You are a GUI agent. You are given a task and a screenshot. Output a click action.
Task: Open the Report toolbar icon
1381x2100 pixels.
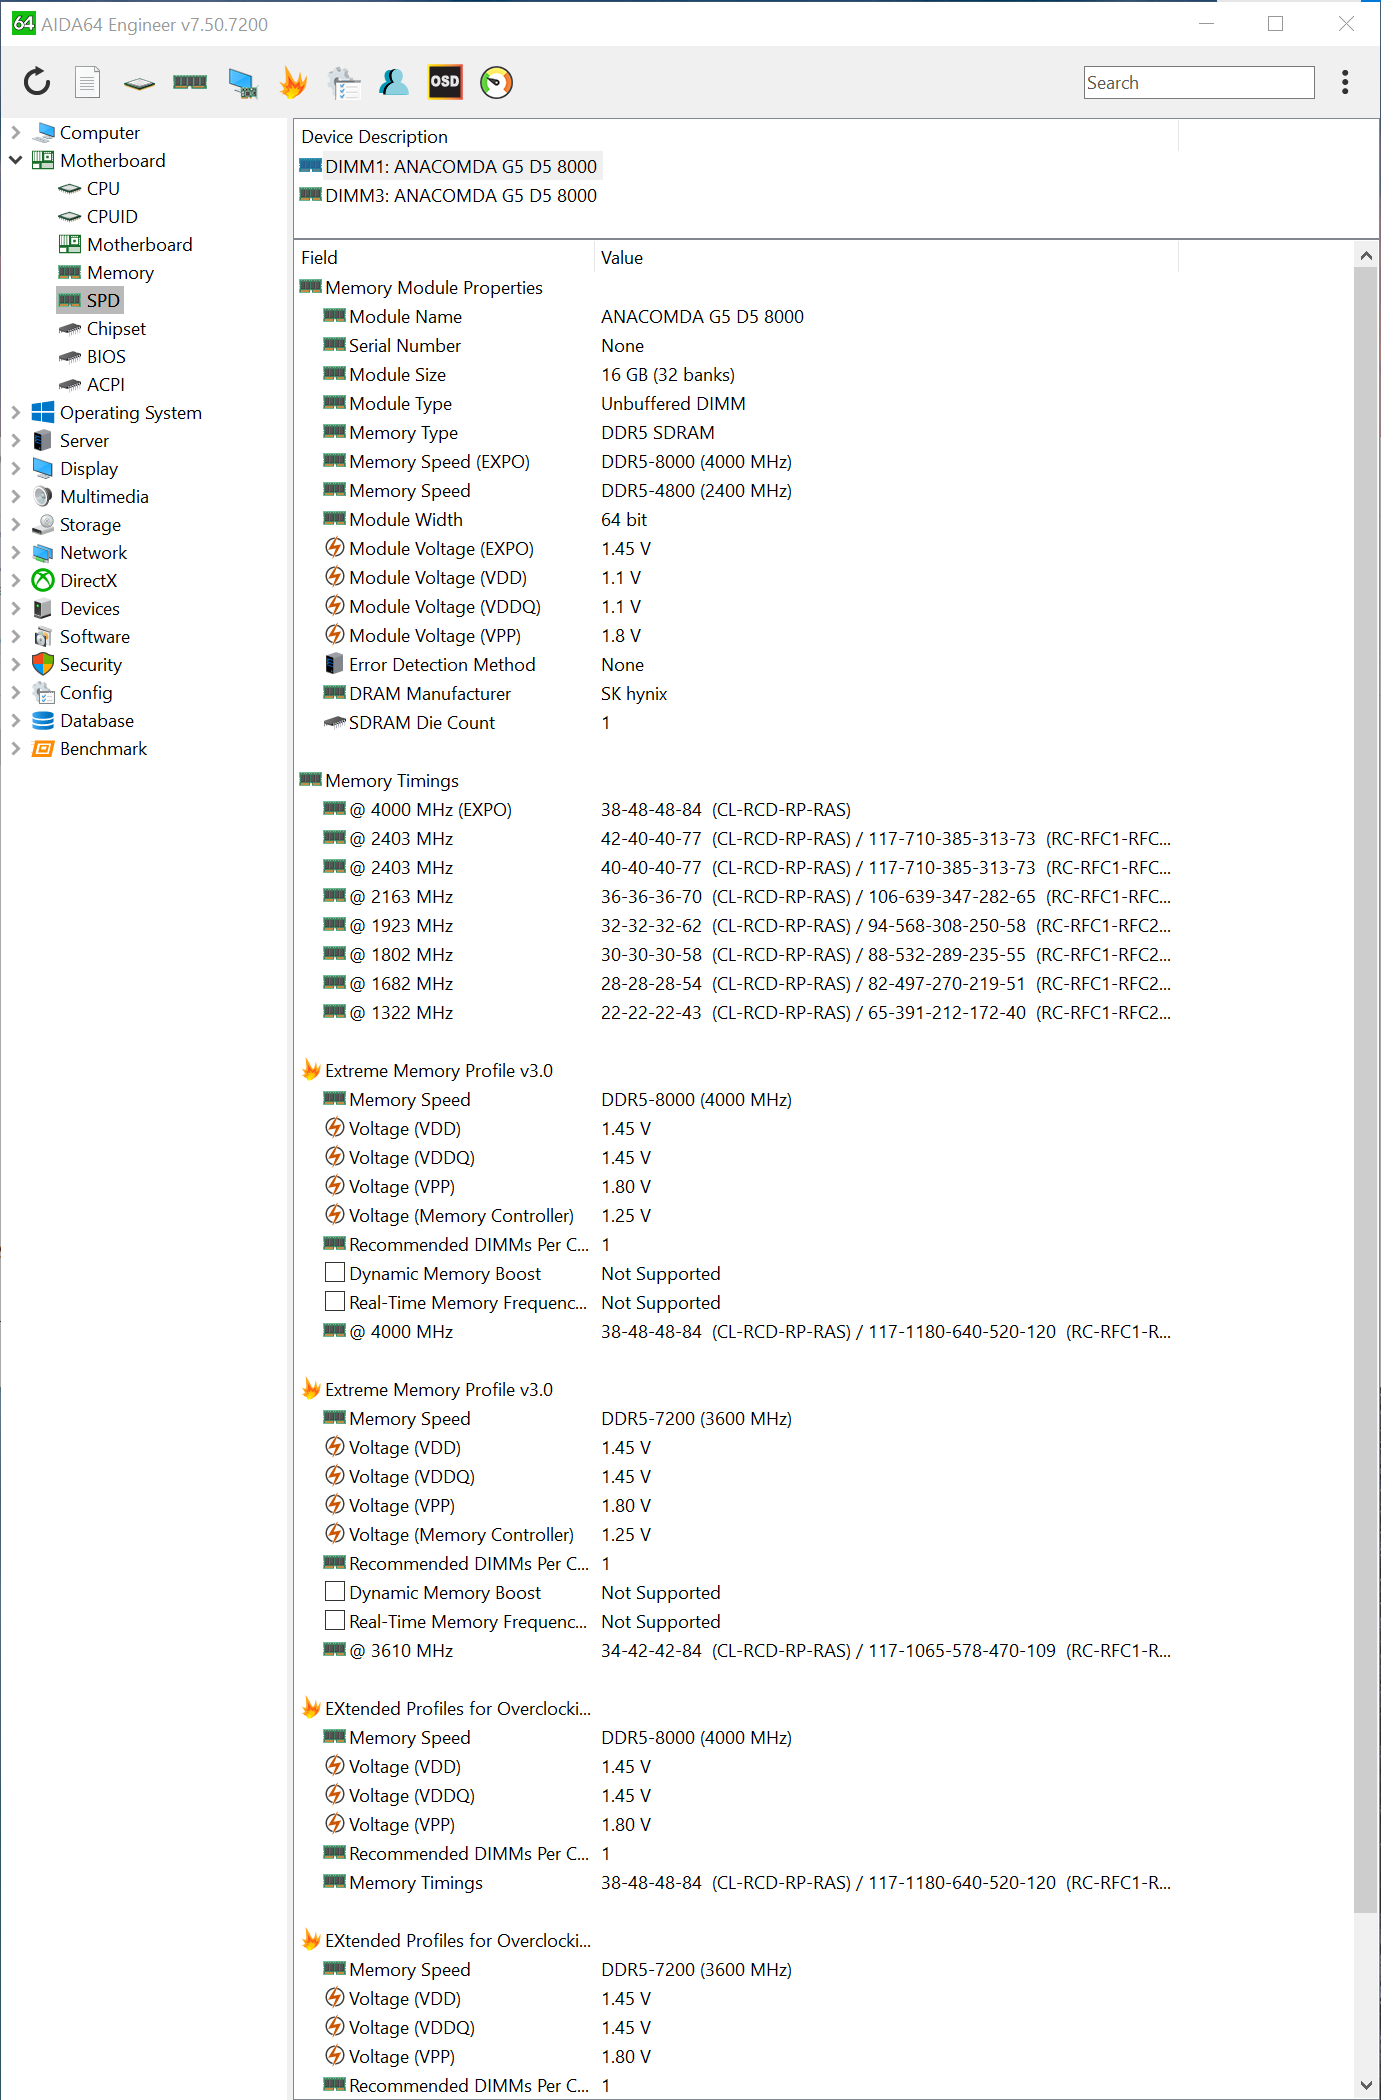pos(88,82)
